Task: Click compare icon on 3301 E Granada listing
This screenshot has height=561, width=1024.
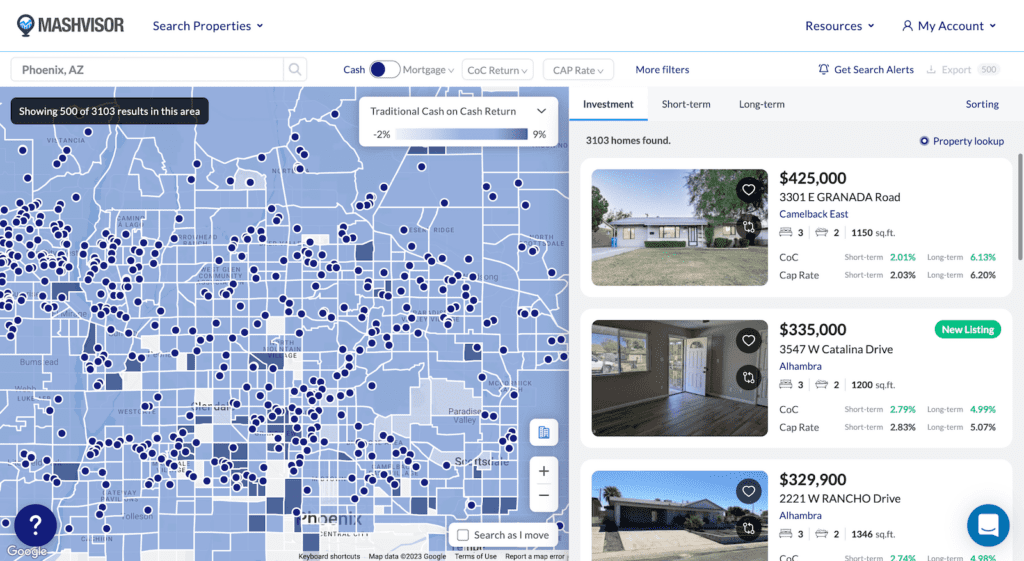Action: [748, 227]
